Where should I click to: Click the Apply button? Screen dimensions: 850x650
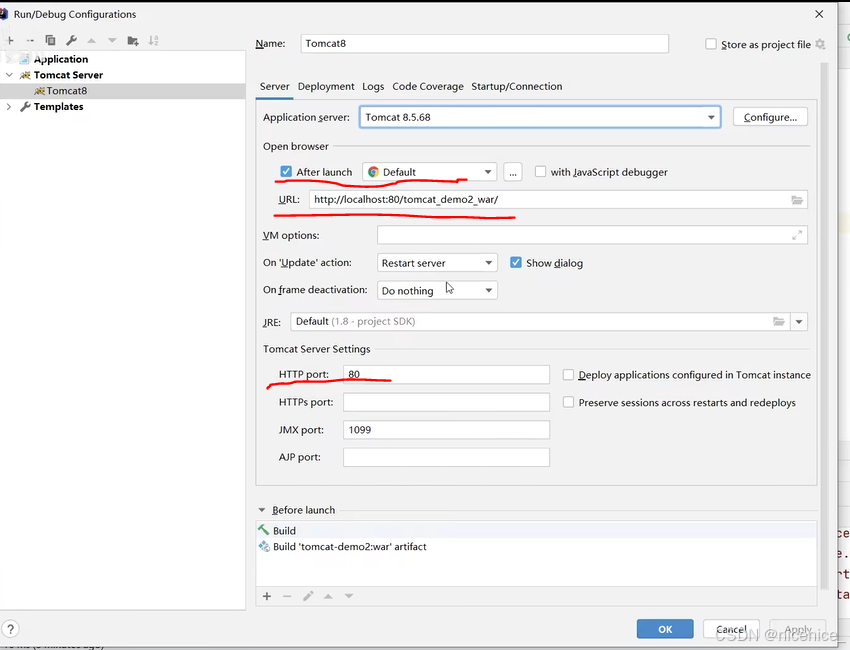click(797, 629)
